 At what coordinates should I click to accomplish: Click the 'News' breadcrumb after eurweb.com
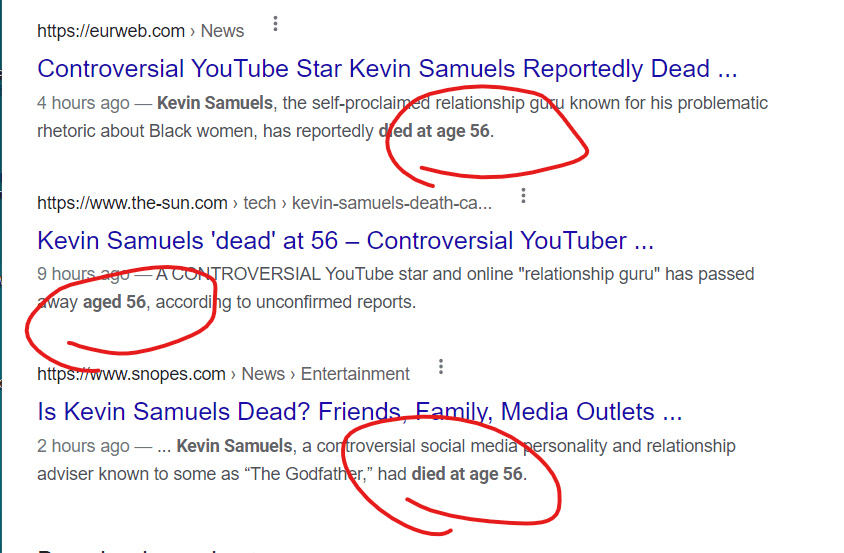tap(222, 31)
